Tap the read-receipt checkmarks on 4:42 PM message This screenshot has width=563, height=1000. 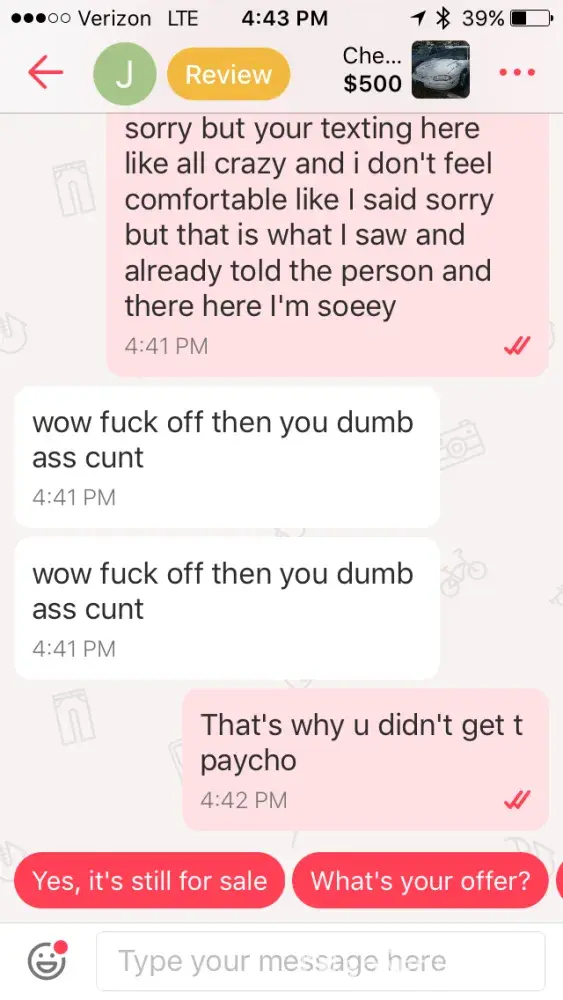coord(517,799)
